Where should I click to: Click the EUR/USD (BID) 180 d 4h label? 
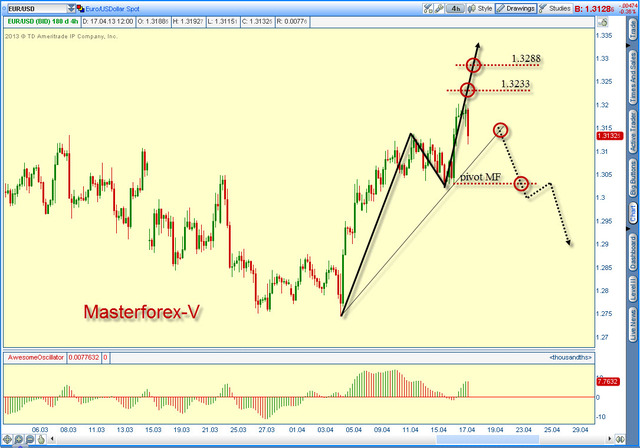click(42, 22)
